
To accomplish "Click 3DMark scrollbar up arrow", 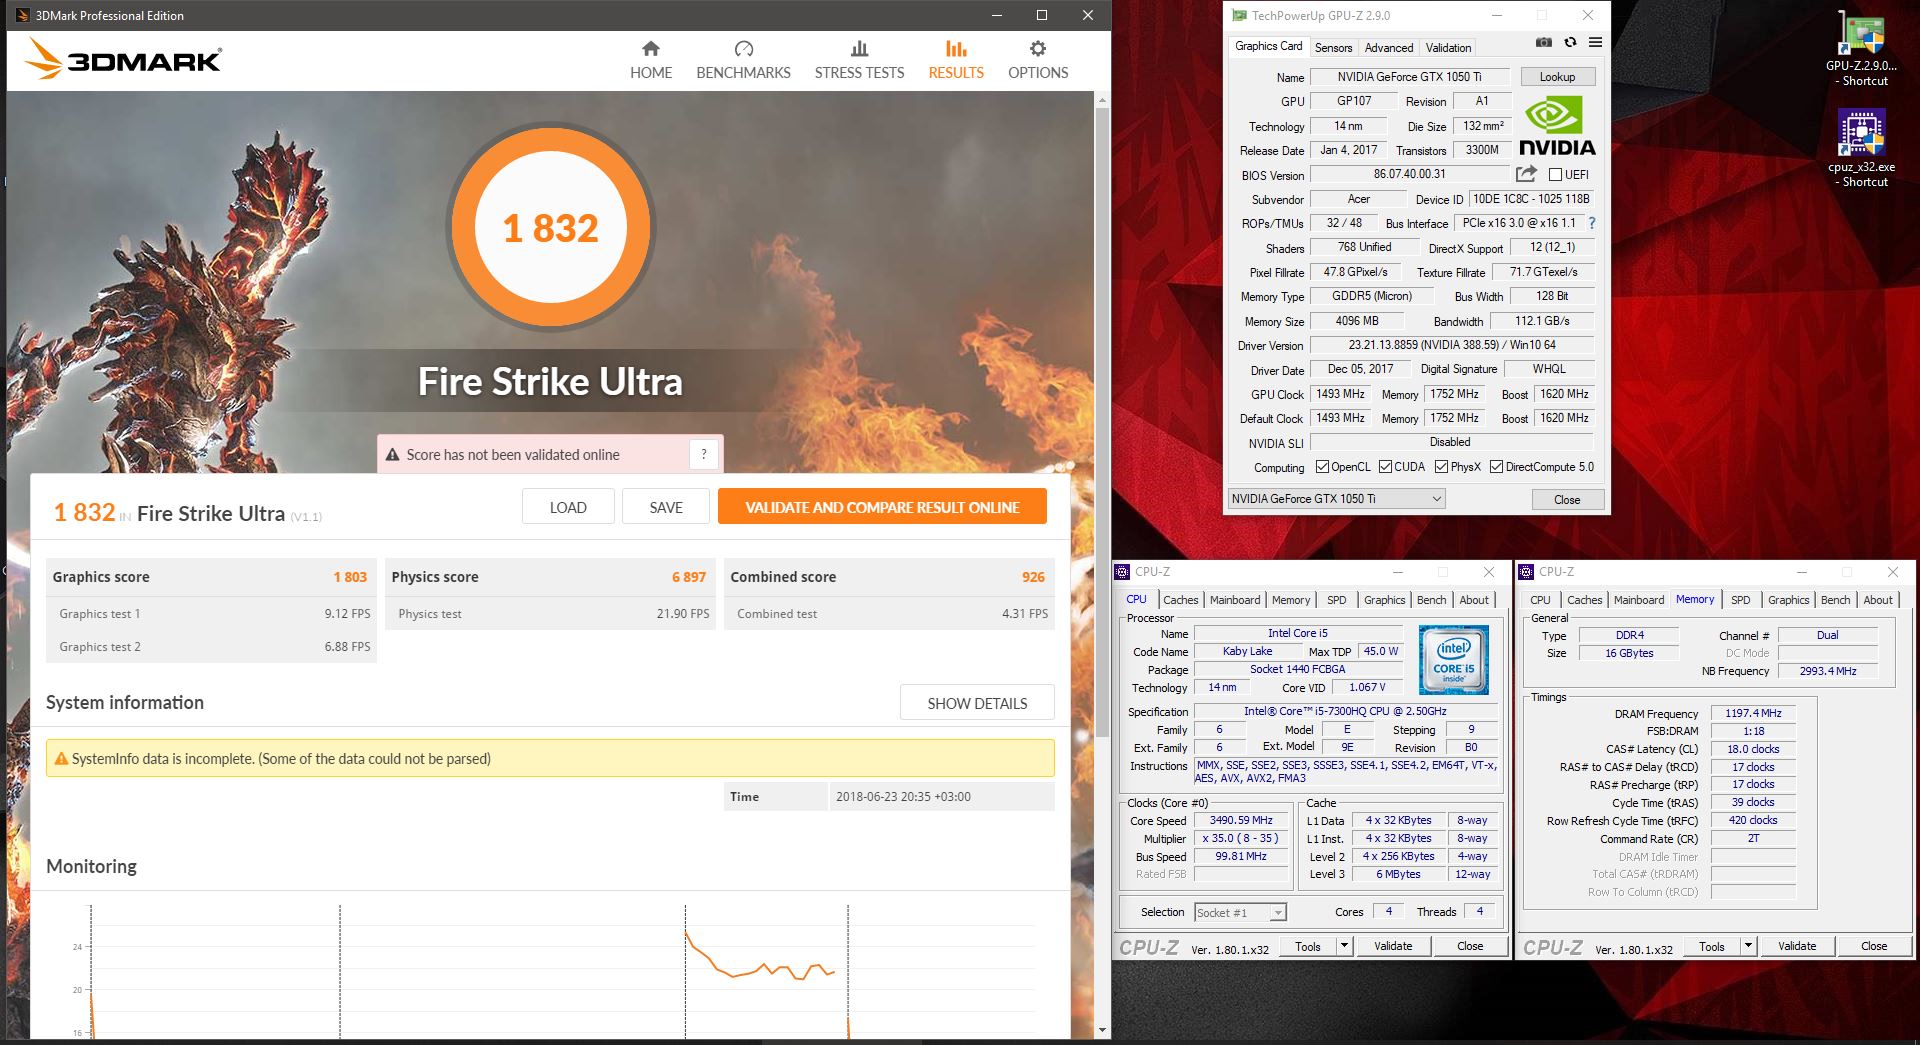I will (x=1102, y=100).
